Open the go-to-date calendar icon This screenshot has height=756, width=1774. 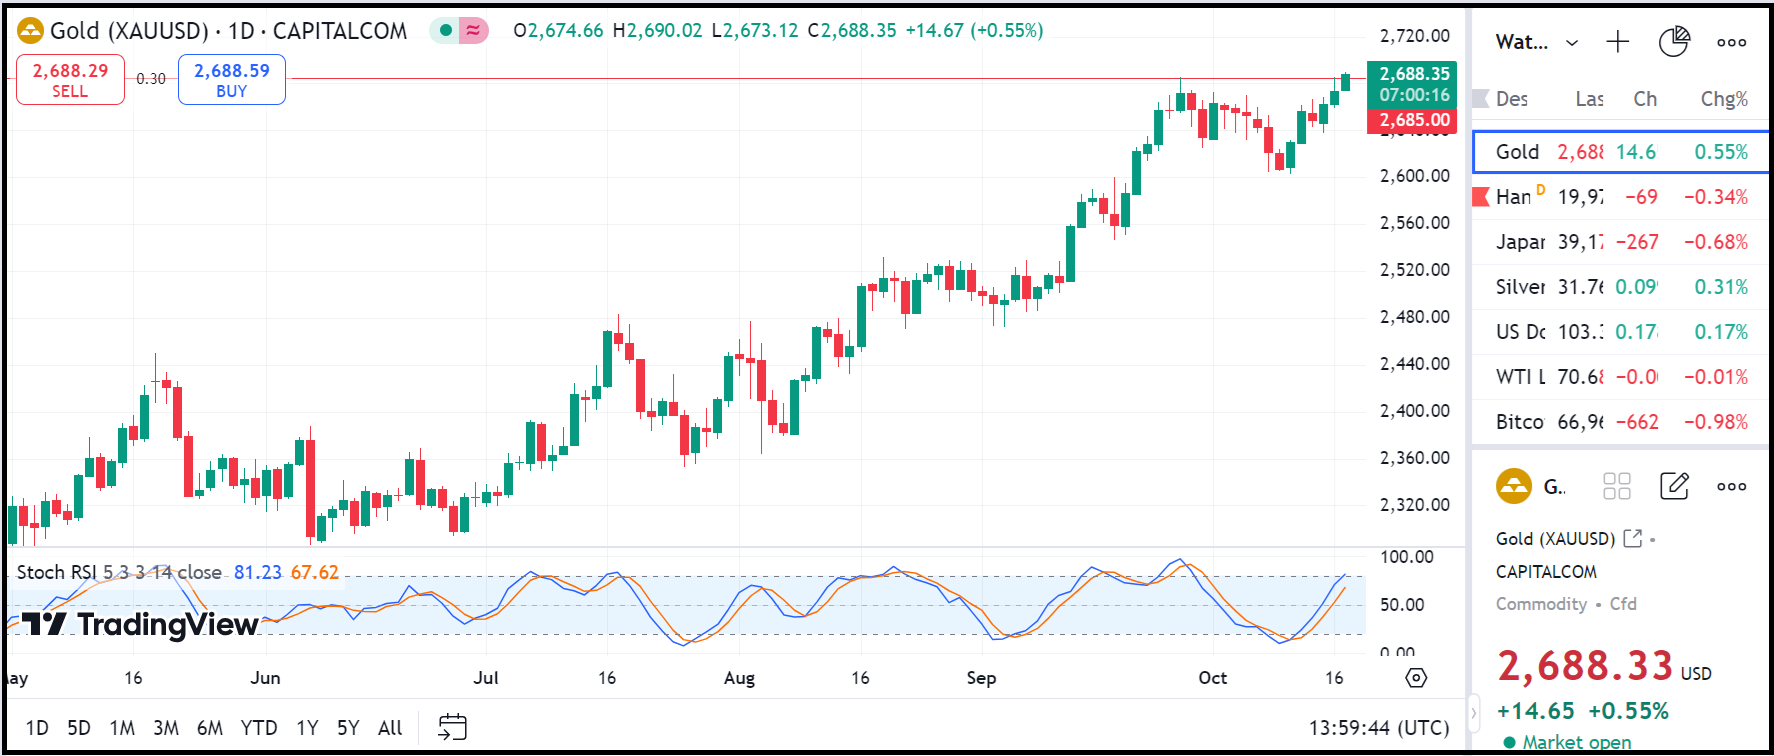point(452,727)
